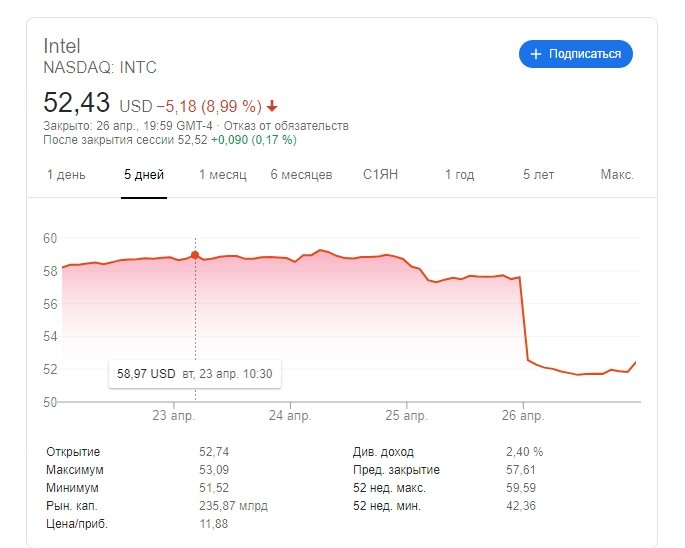Switch to the 6 месяцев range

[301, 175]
